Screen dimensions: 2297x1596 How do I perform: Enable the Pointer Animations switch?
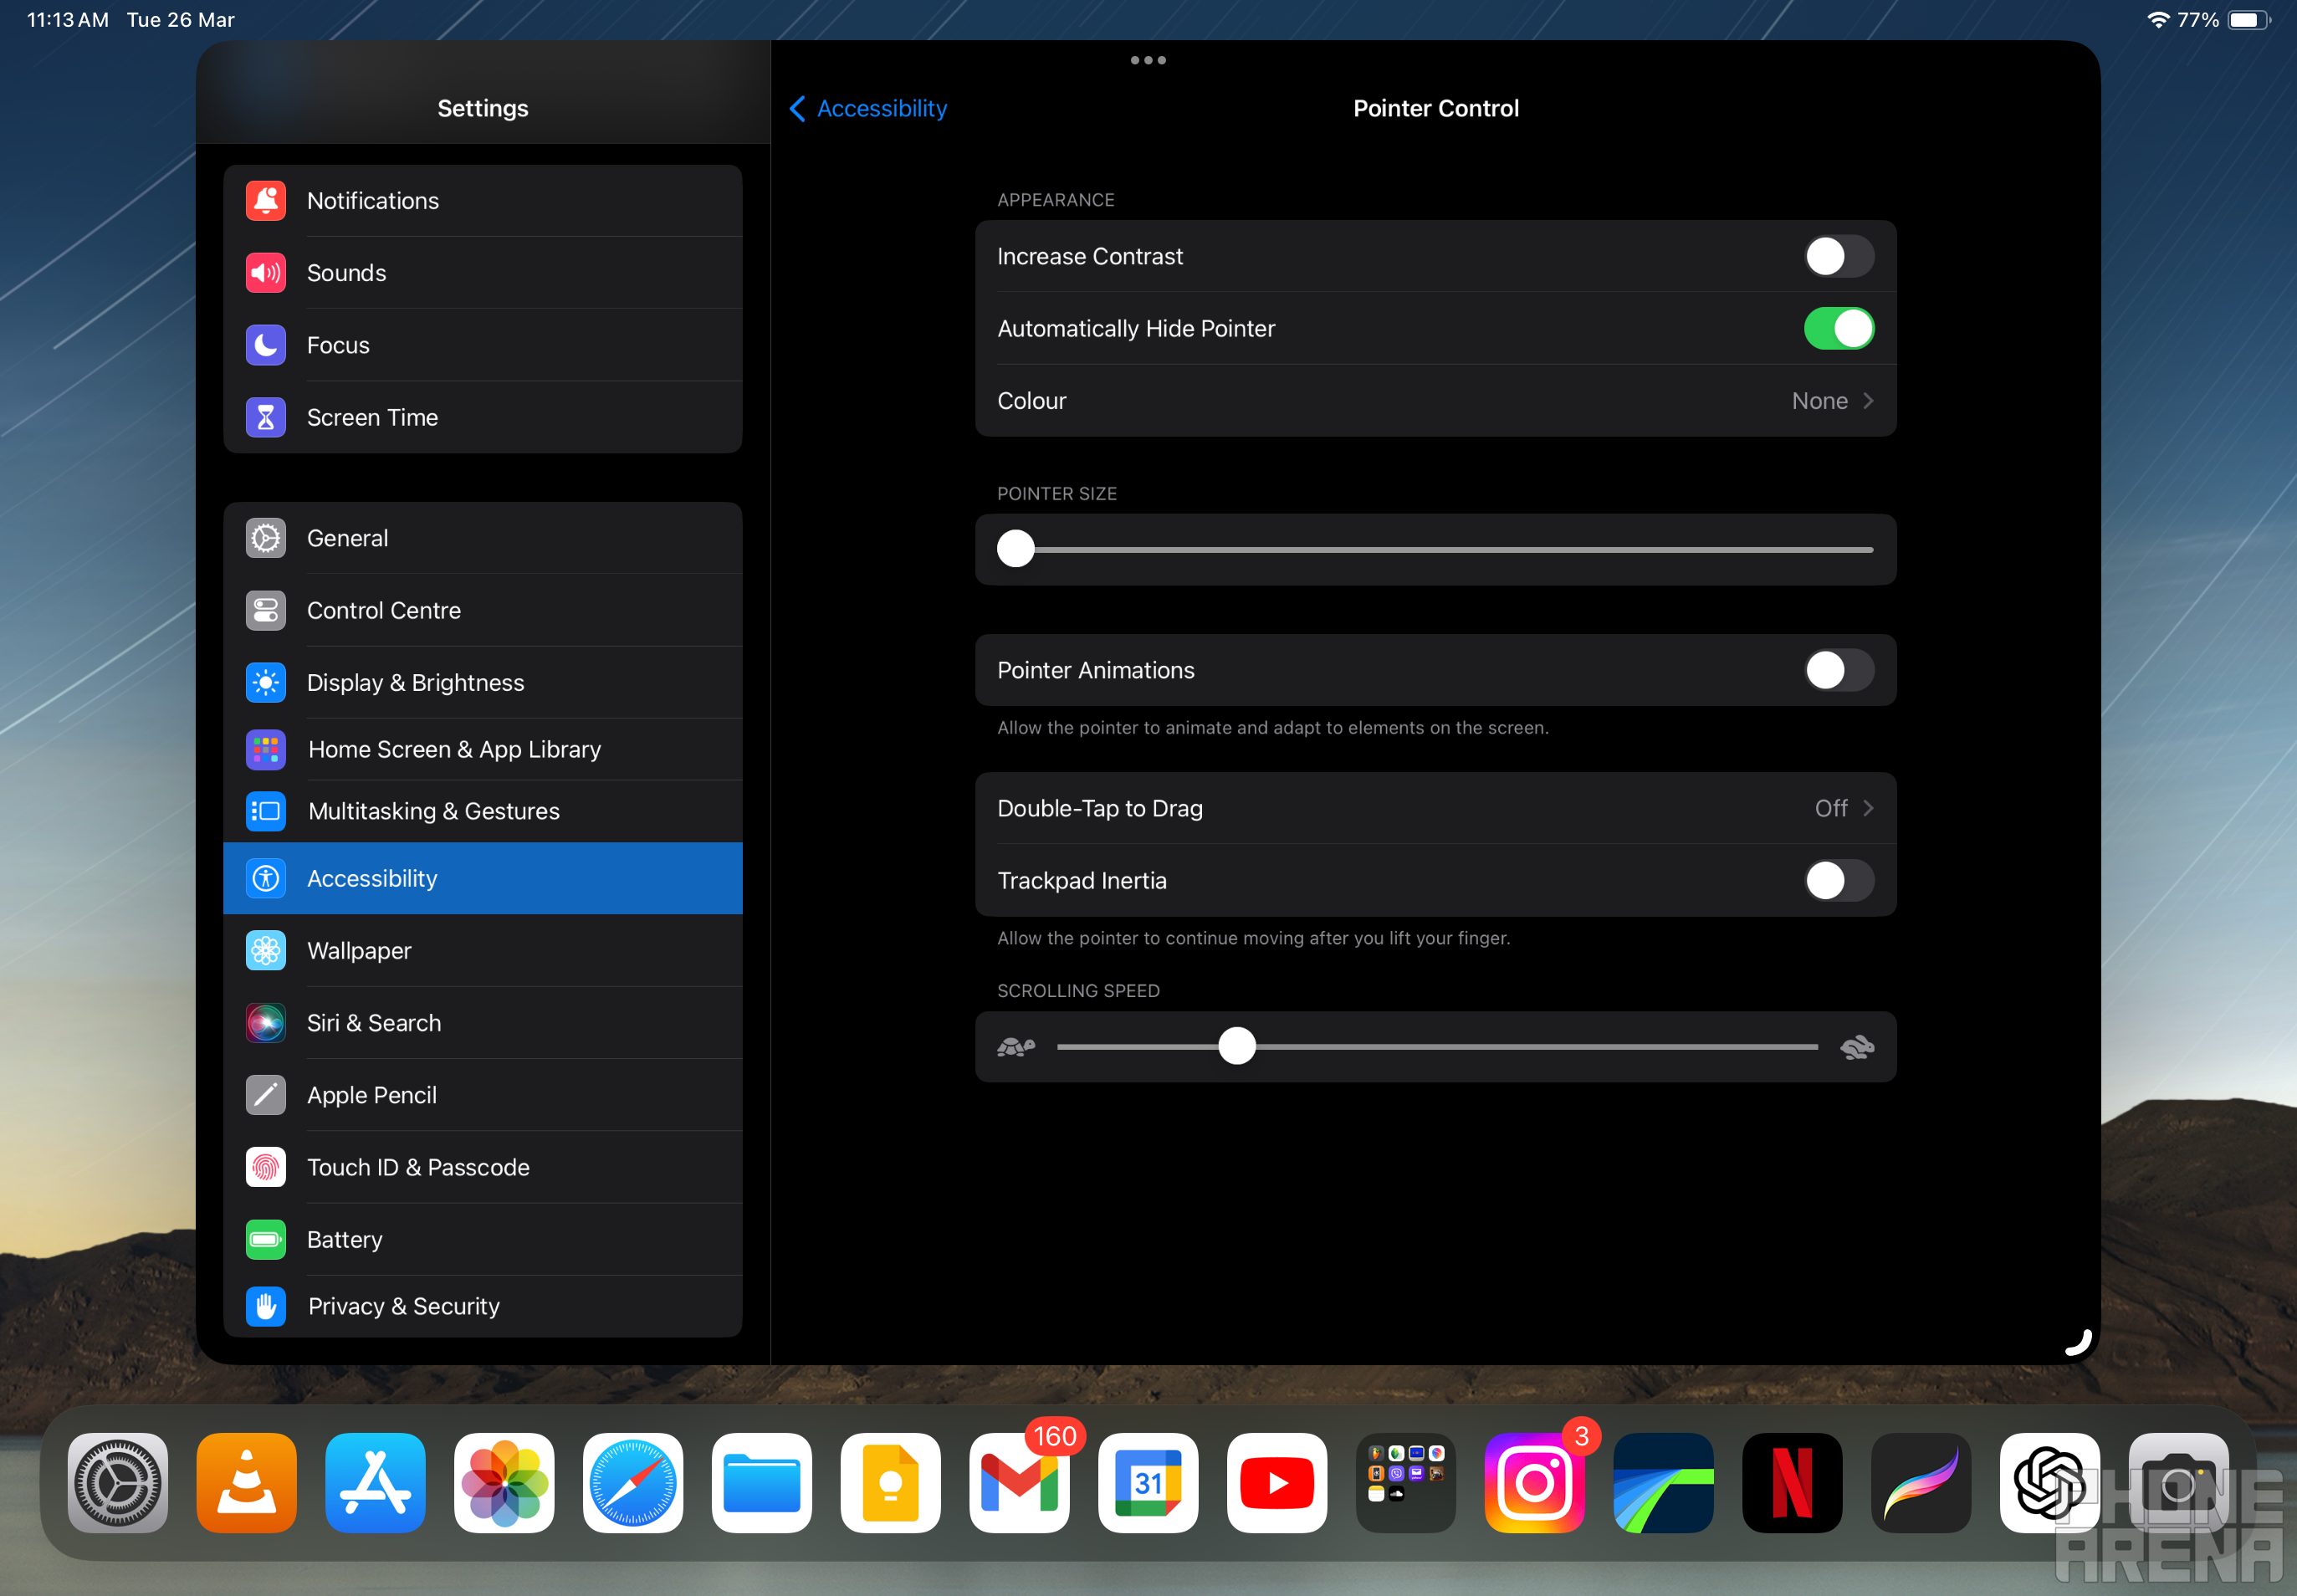[1838, 670]
